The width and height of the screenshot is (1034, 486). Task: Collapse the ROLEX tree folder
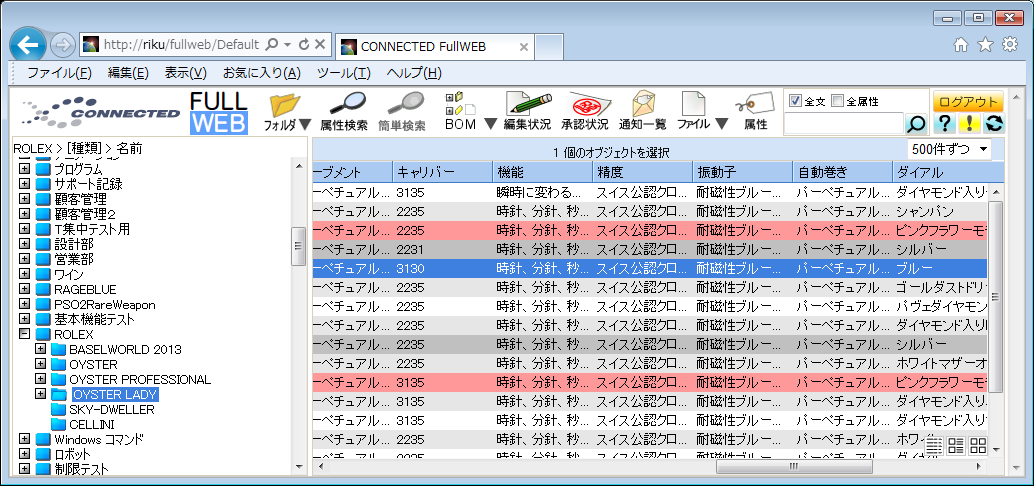click(24, 334)
